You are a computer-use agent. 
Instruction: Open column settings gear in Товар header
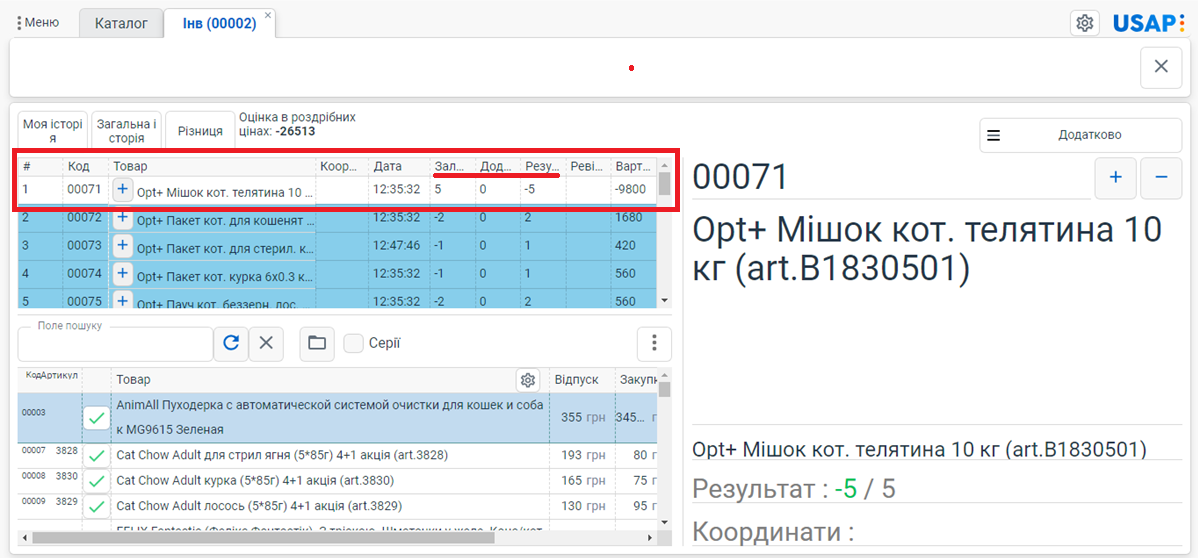526,380
